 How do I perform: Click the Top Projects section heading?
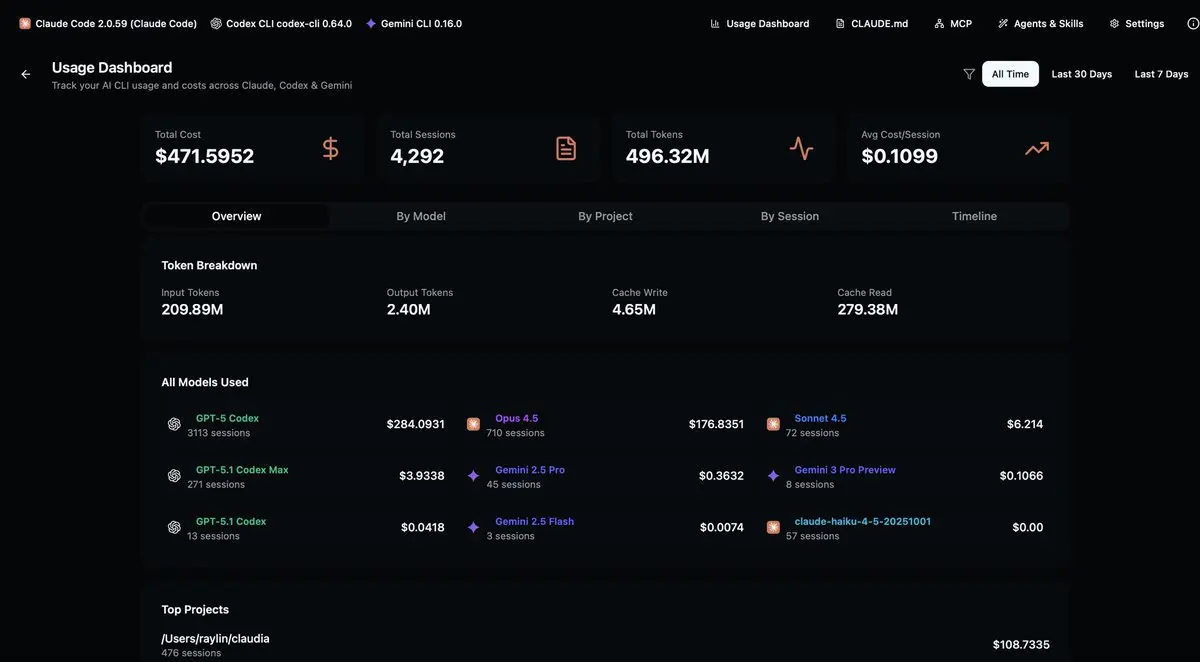pyautogui.click(x=195, y=609)
